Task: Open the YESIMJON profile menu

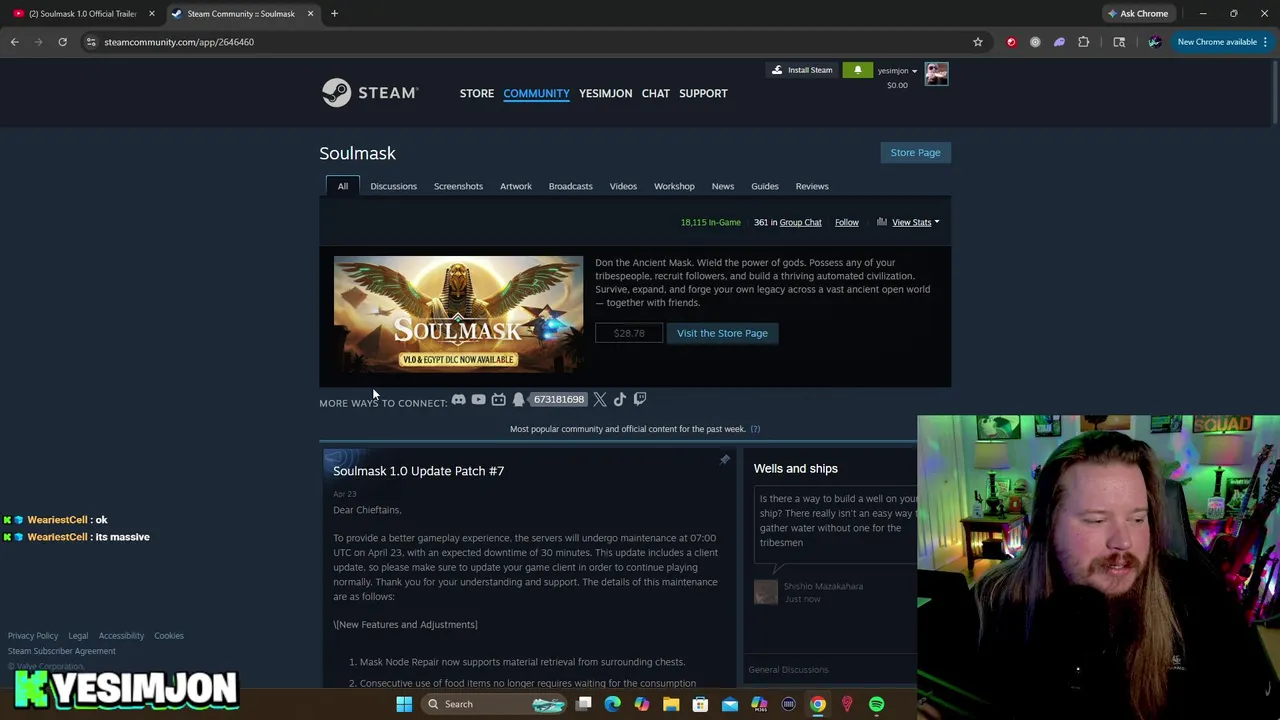Action: click(x=605, y=93)
